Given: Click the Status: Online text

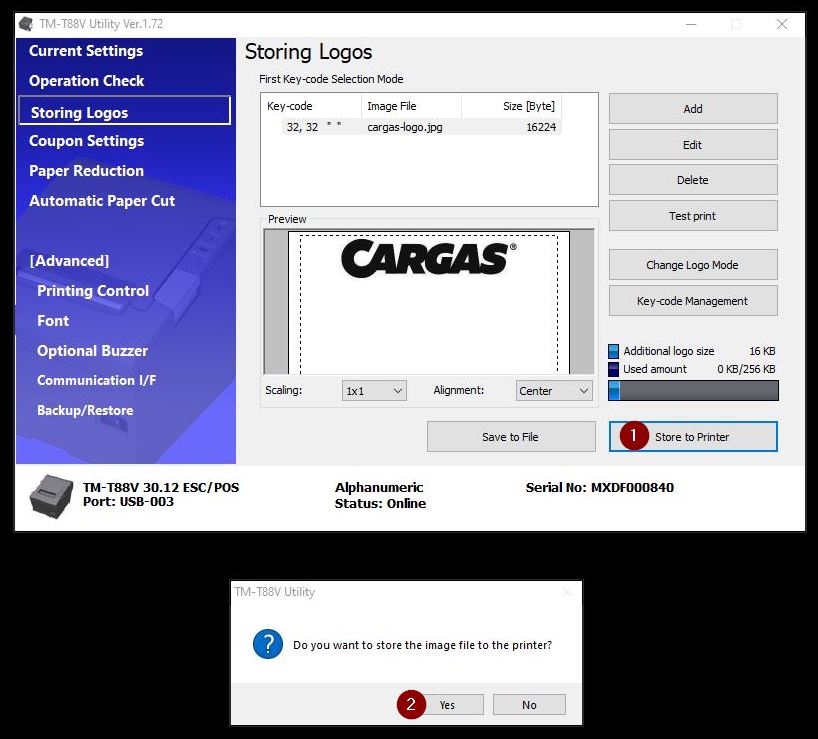Looking at the screenshot, I should tap(380, 503).
